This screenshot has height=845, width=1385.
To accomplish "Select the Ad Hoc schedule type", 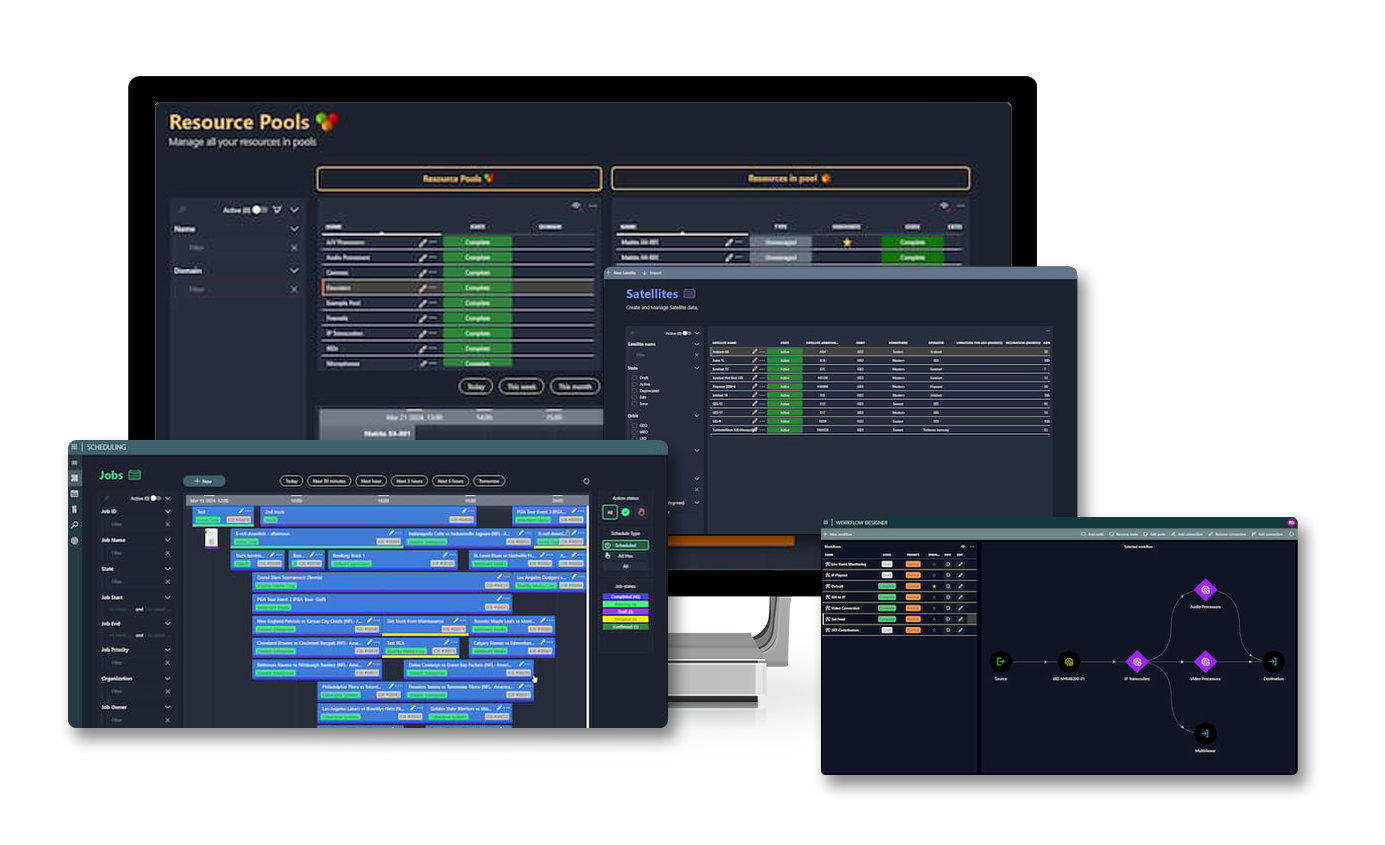I will coord(625,555).
